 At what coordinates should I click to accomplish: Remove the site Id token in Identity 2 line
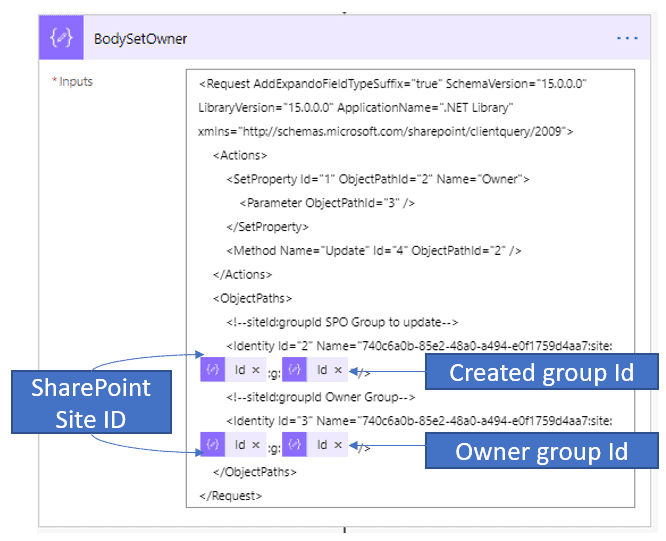[x=255, y=370]
